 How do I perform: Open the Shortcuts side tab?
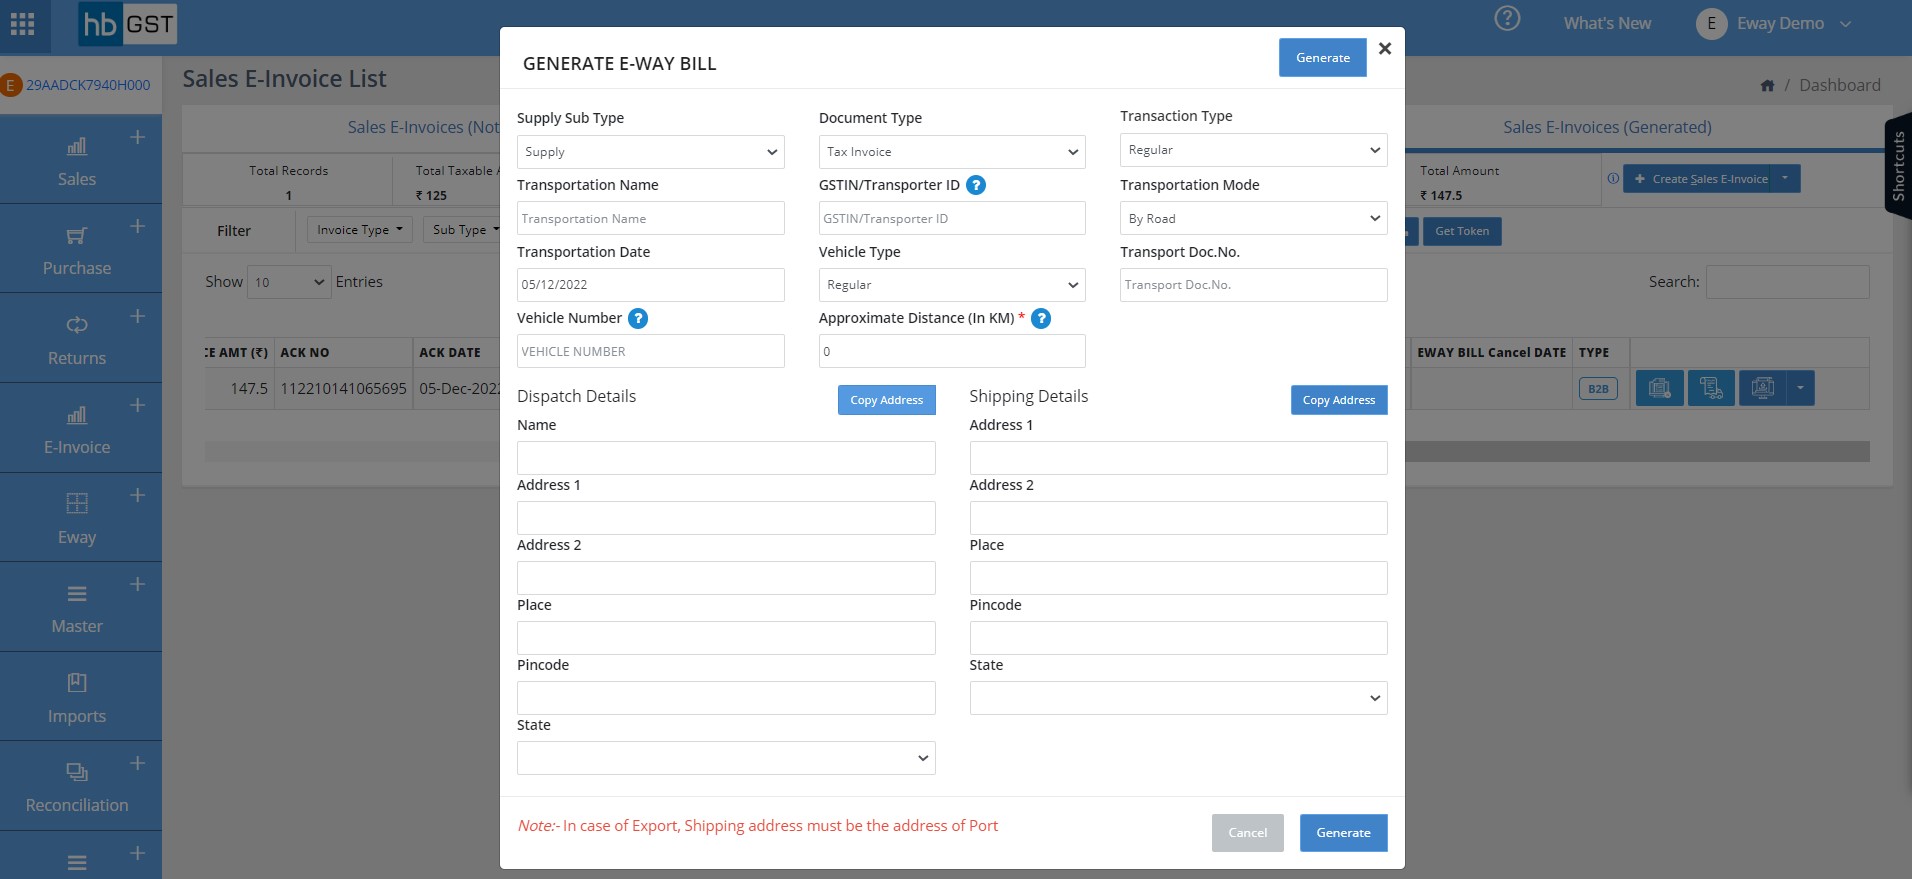coord(1897,167)
